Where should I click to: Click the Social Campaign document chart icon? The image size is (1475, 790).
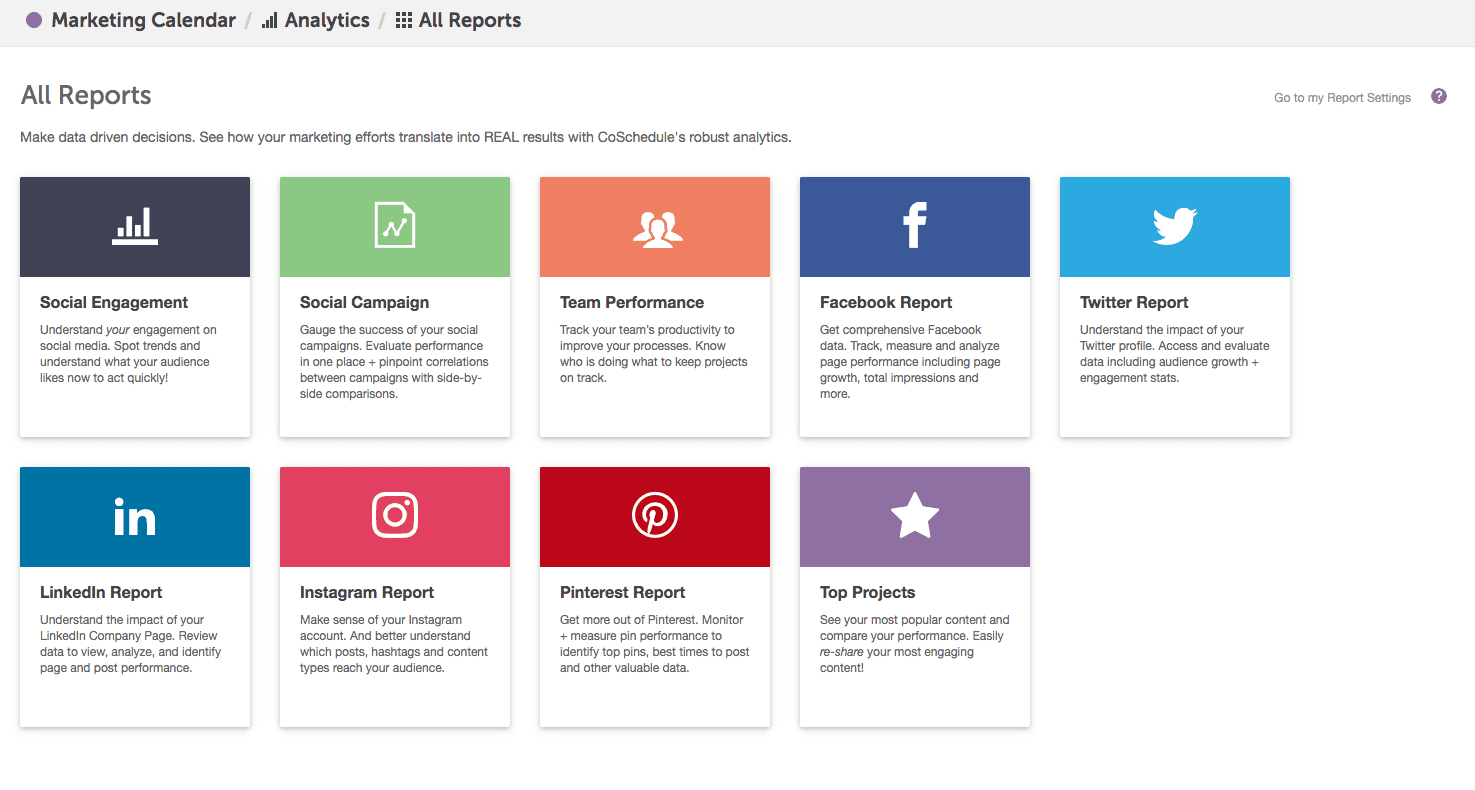coord(395,225)
